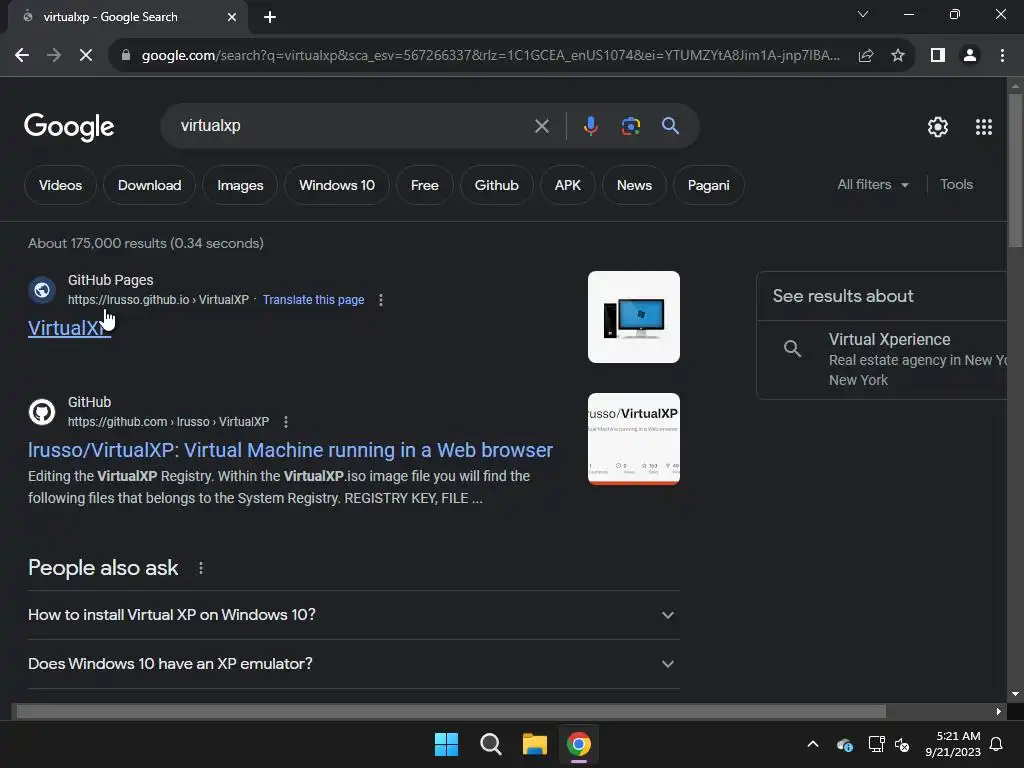The image size is (1024, 768).
Task: Click the GitHub octocat favicon
Action: coord(42,412)
